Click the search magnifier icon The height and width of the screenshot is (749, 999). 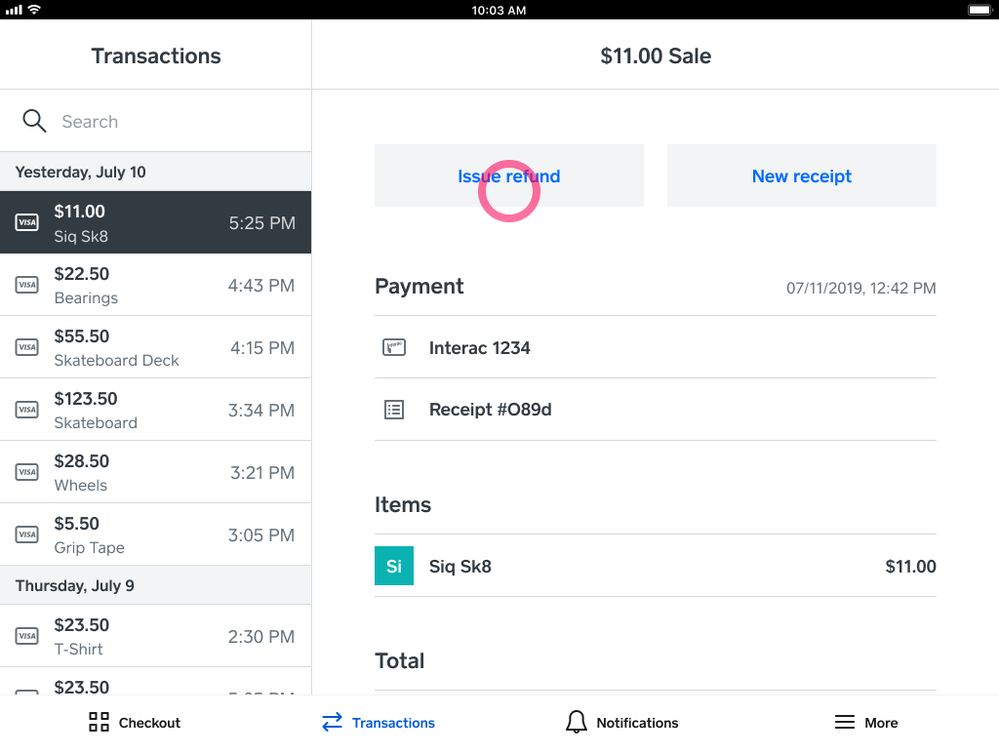pos(34,121)
